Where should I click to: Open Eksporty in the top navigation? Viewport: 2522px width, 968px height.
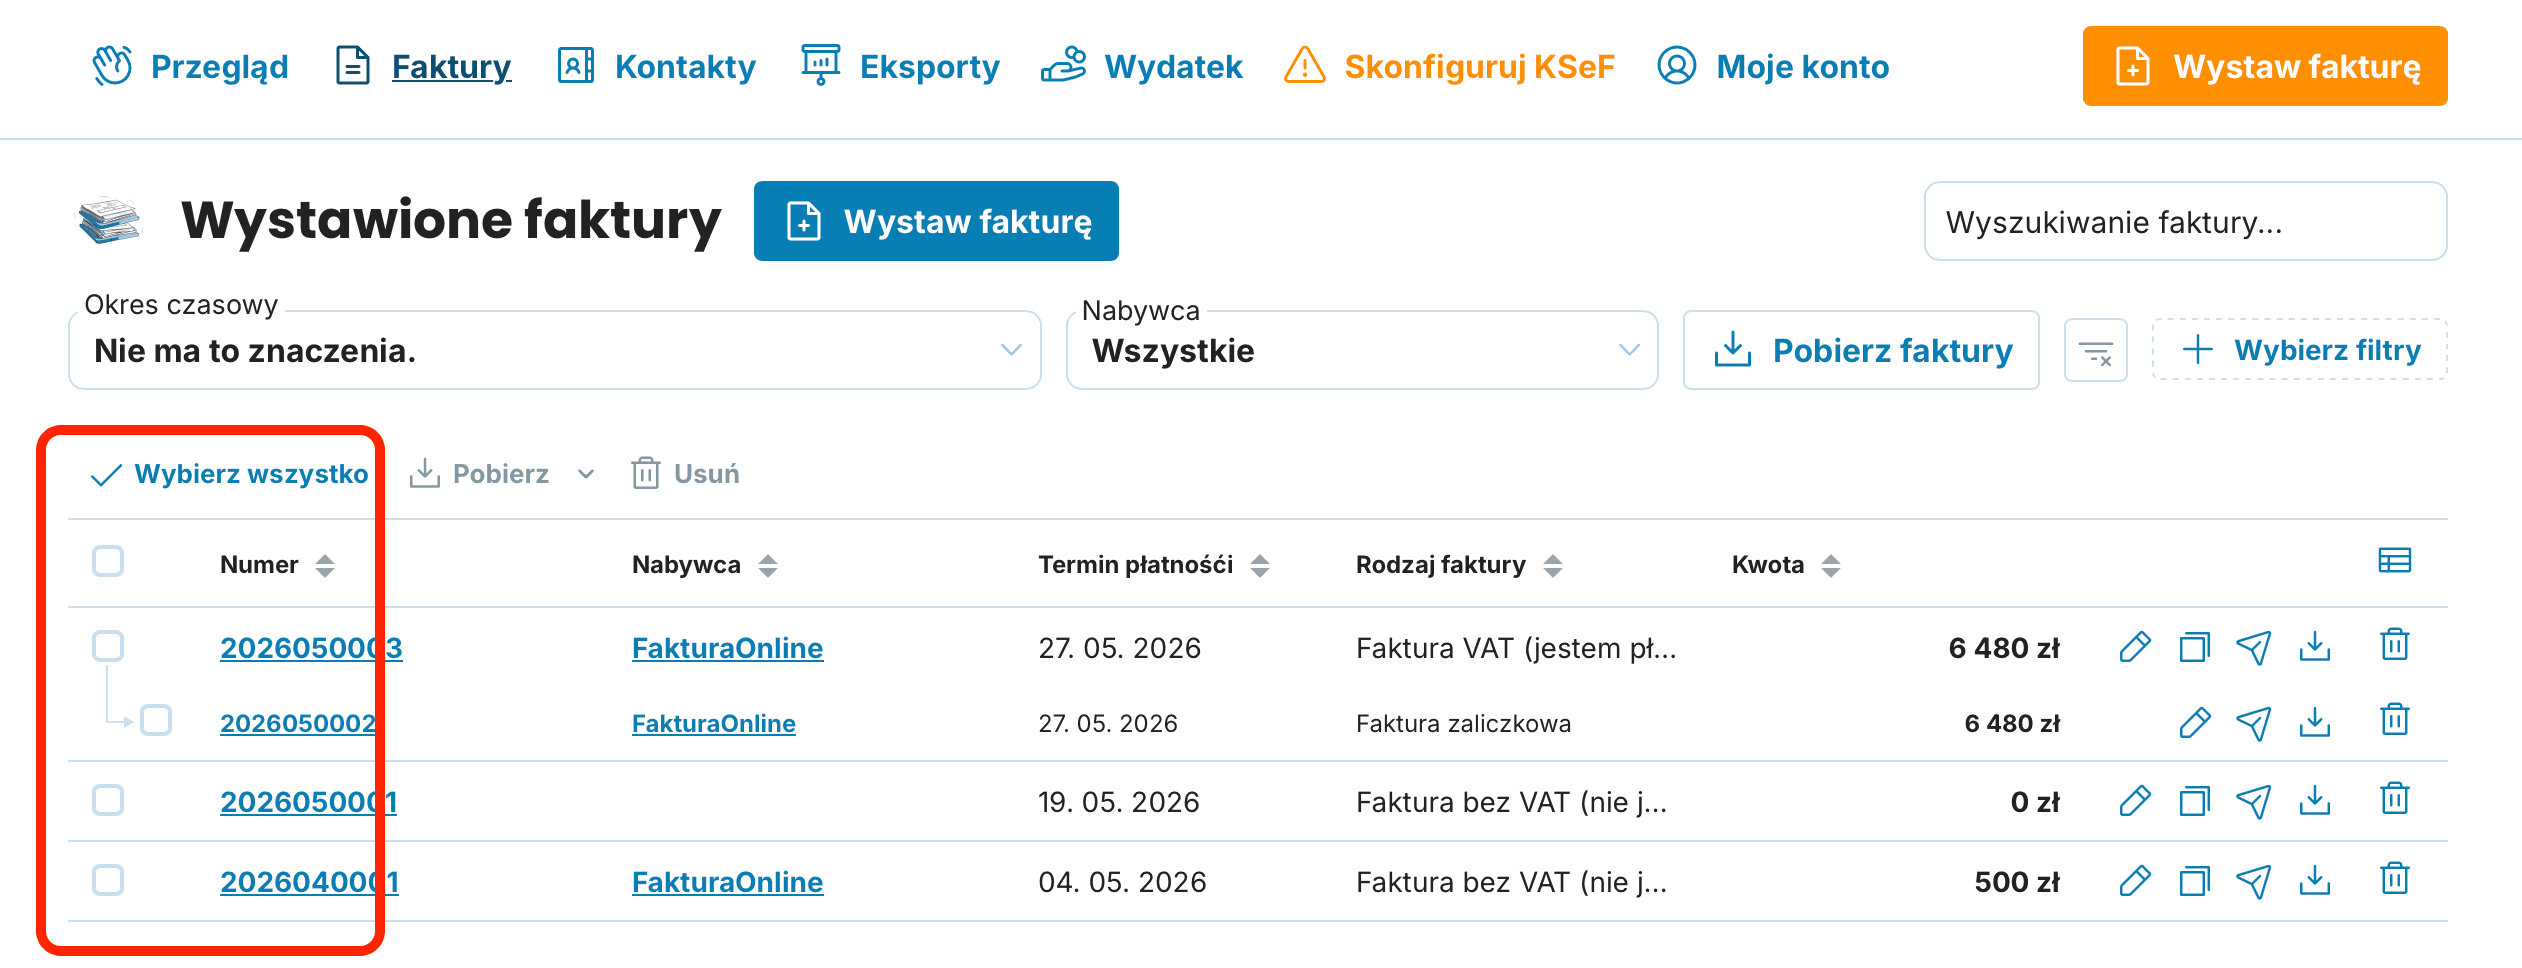pyautogui.click(x=900, y=66)
